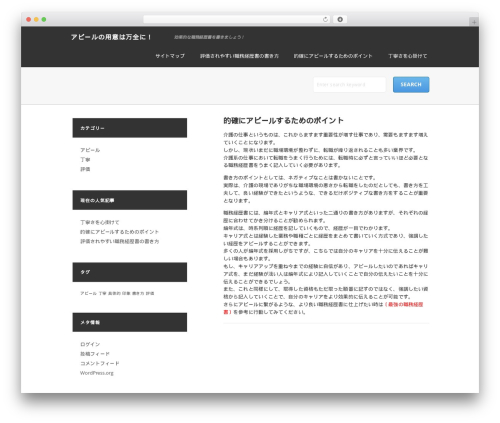Open 投稿フィード under メタ情報

pyautogui.click(x=95, y=354)
